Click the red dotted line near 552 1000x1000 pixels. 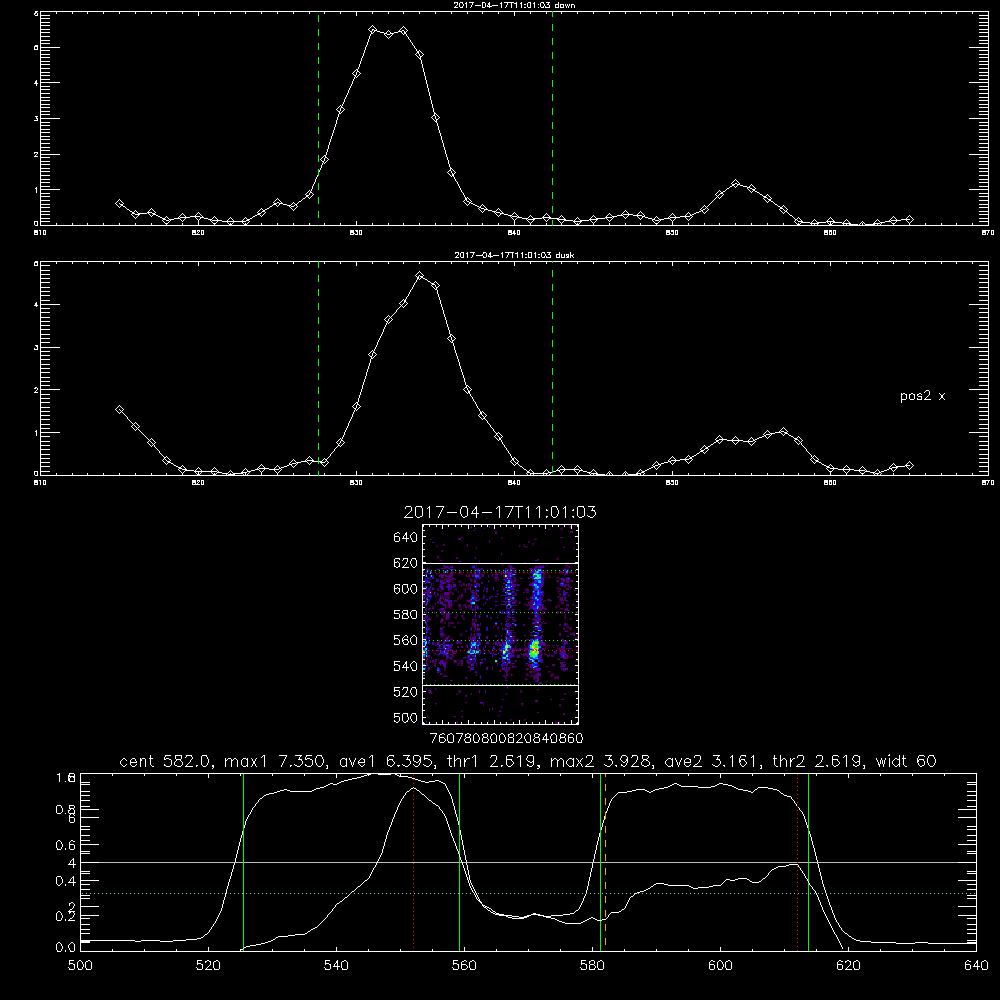[413, 862]
